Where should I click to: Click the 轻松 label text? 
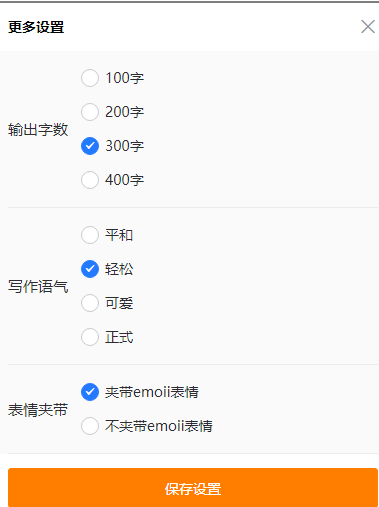coord(119,269)
